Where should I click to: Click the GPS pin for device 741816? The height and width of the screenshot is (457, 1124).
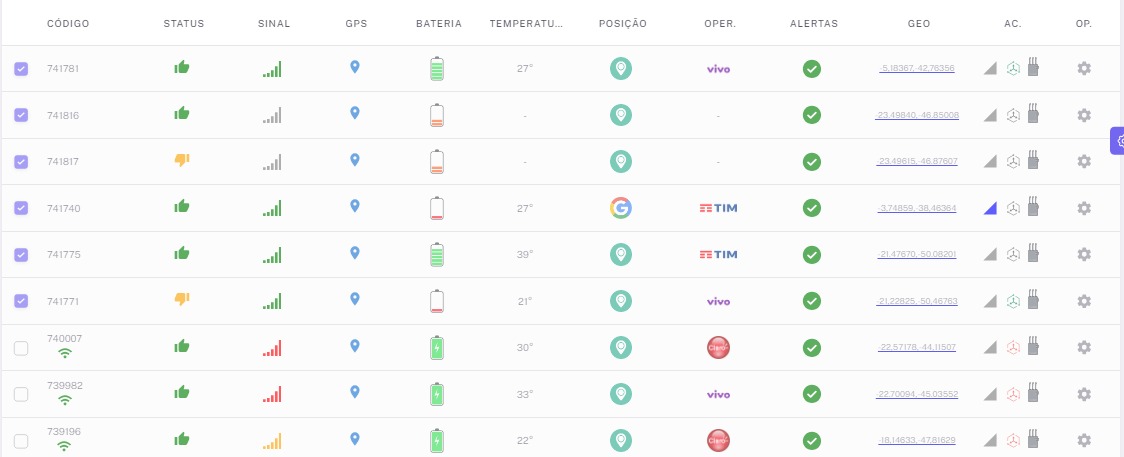coord(354,114)
